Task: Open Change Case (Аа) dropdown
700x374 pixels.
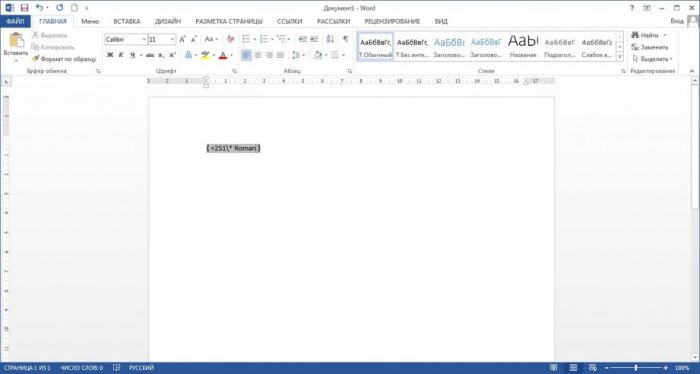Action: 211,39
